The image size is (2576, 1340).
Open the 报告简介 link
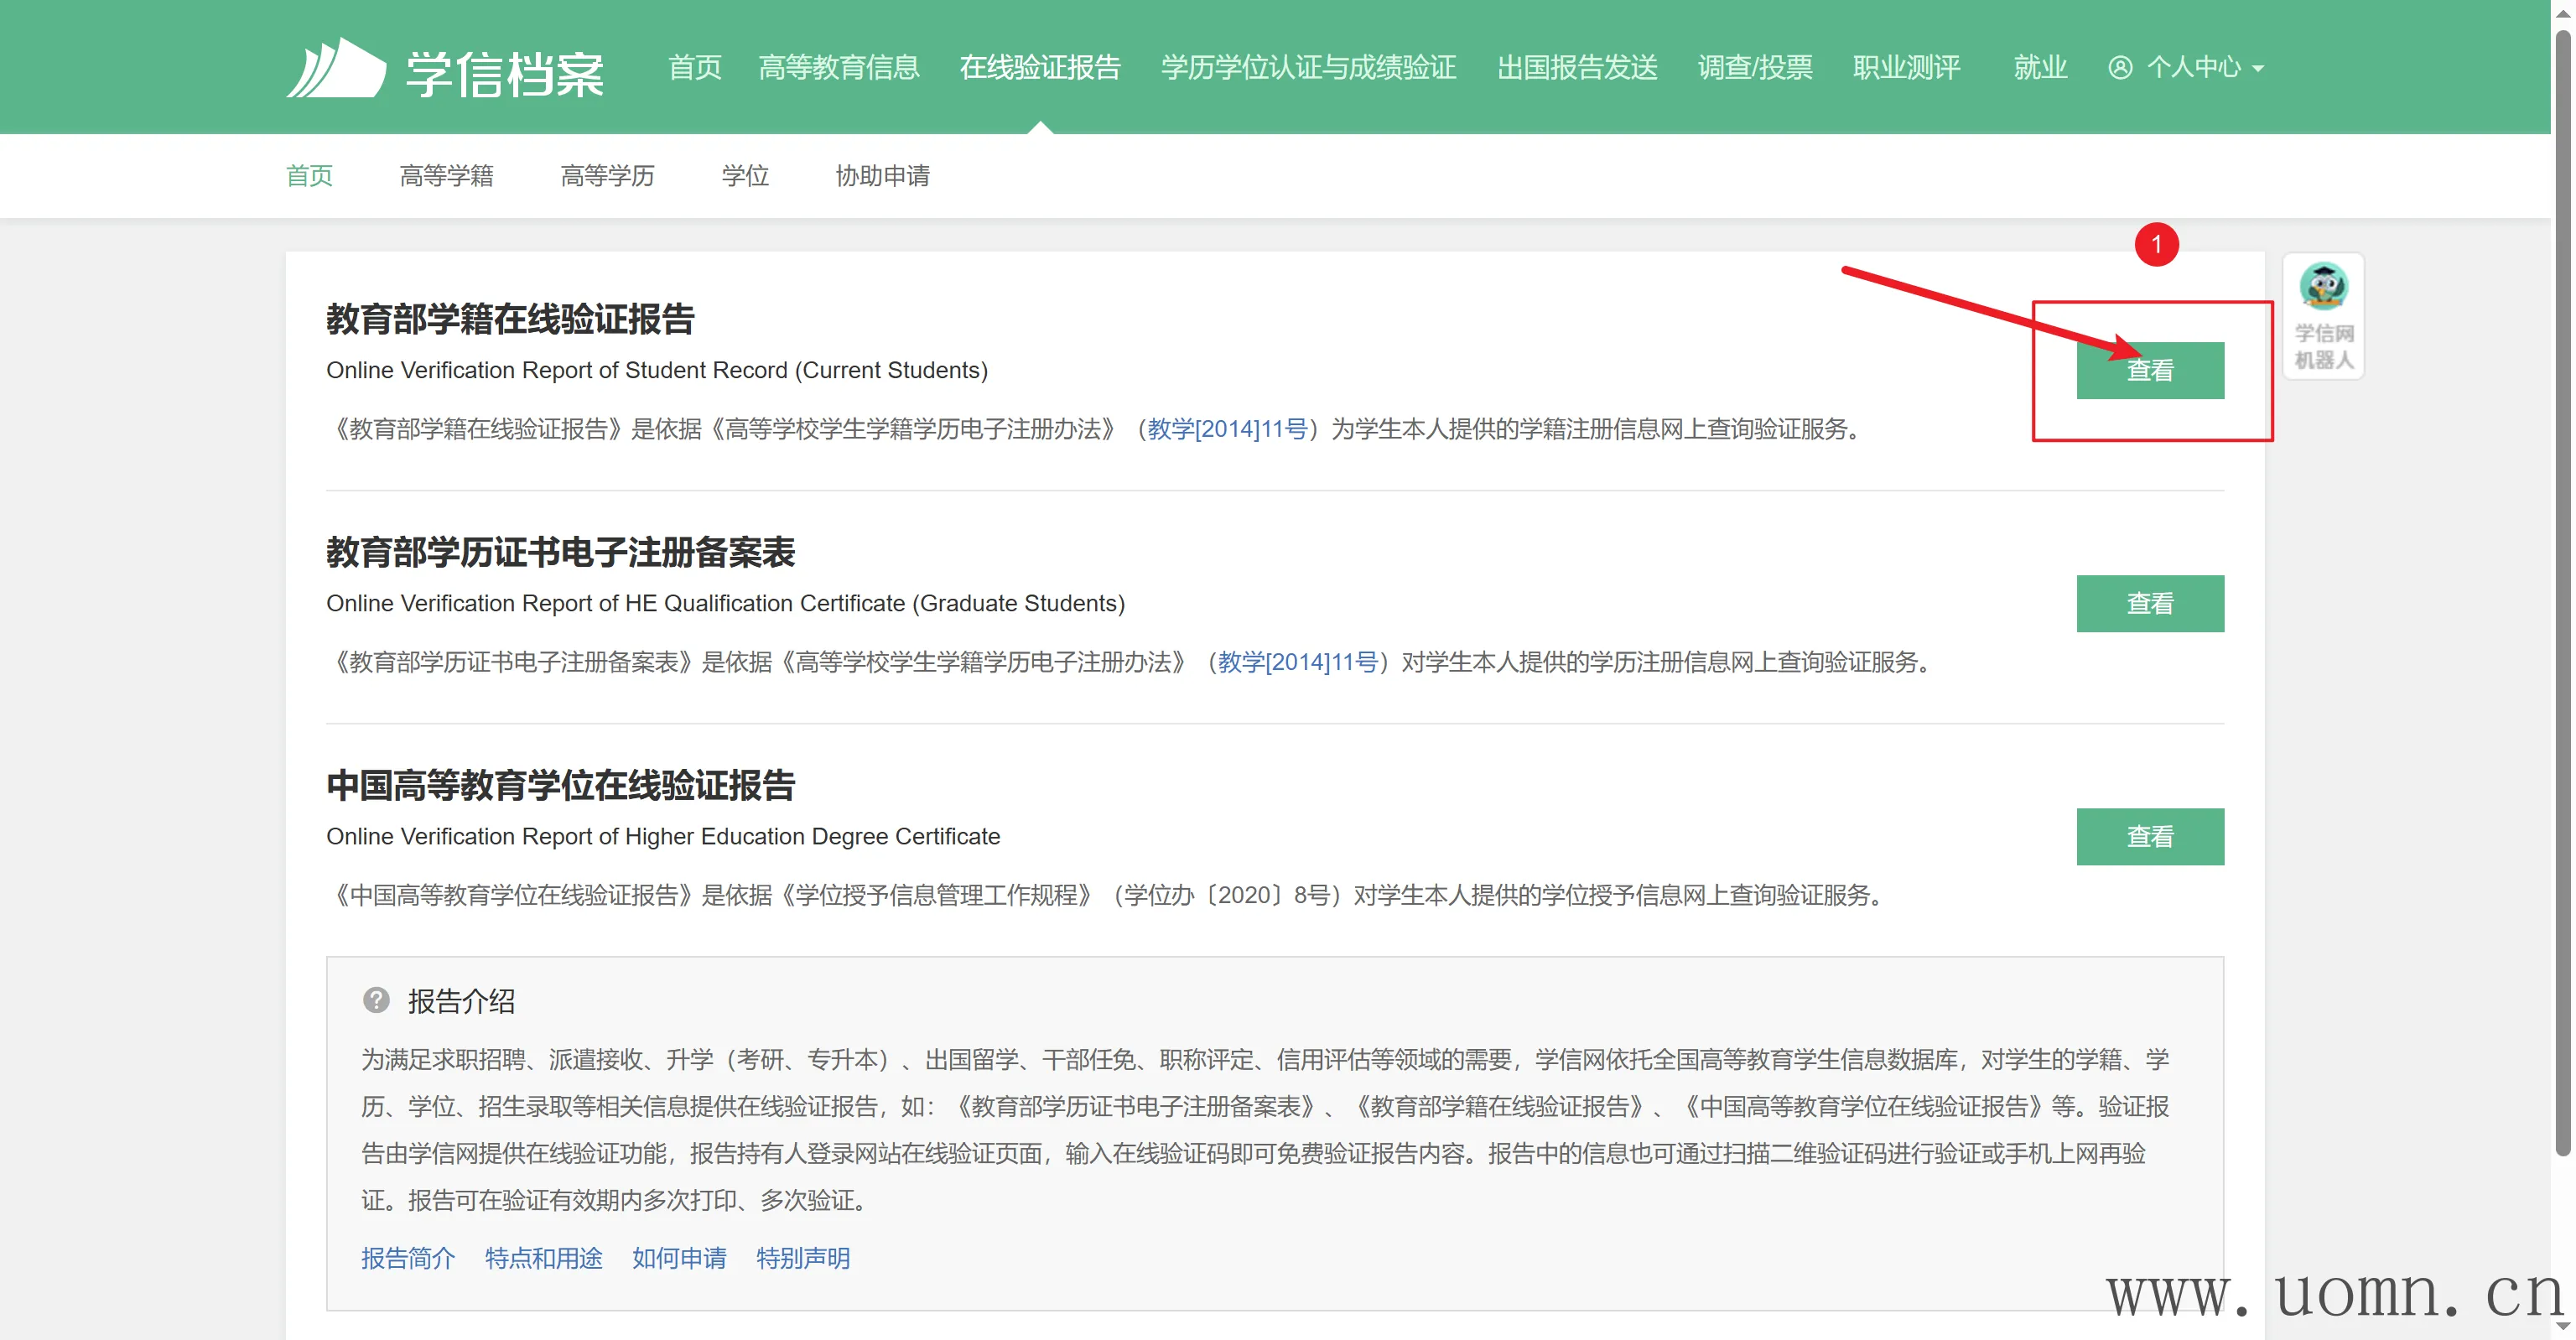408,1258
